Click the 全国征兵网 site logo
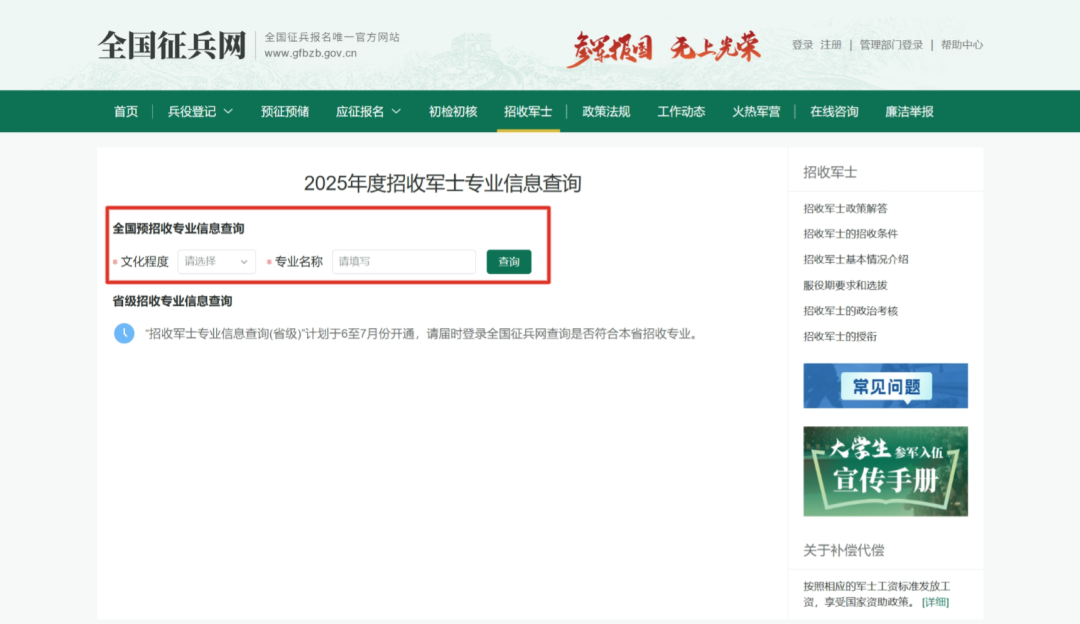1080x624 pixels. 171,45
